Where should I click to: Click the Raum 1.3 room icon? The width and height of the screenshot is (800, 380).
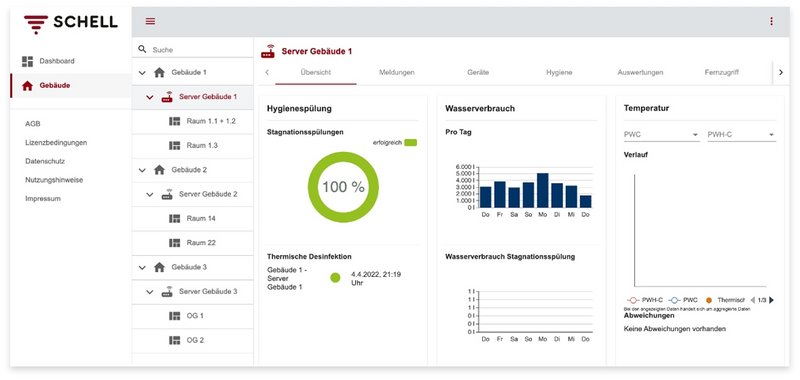tap(174, 145)
